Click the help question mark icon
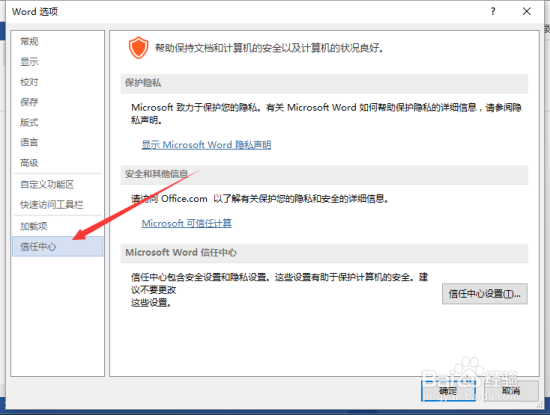This screenshot has width=550, height=415. (x=493, y=12)
